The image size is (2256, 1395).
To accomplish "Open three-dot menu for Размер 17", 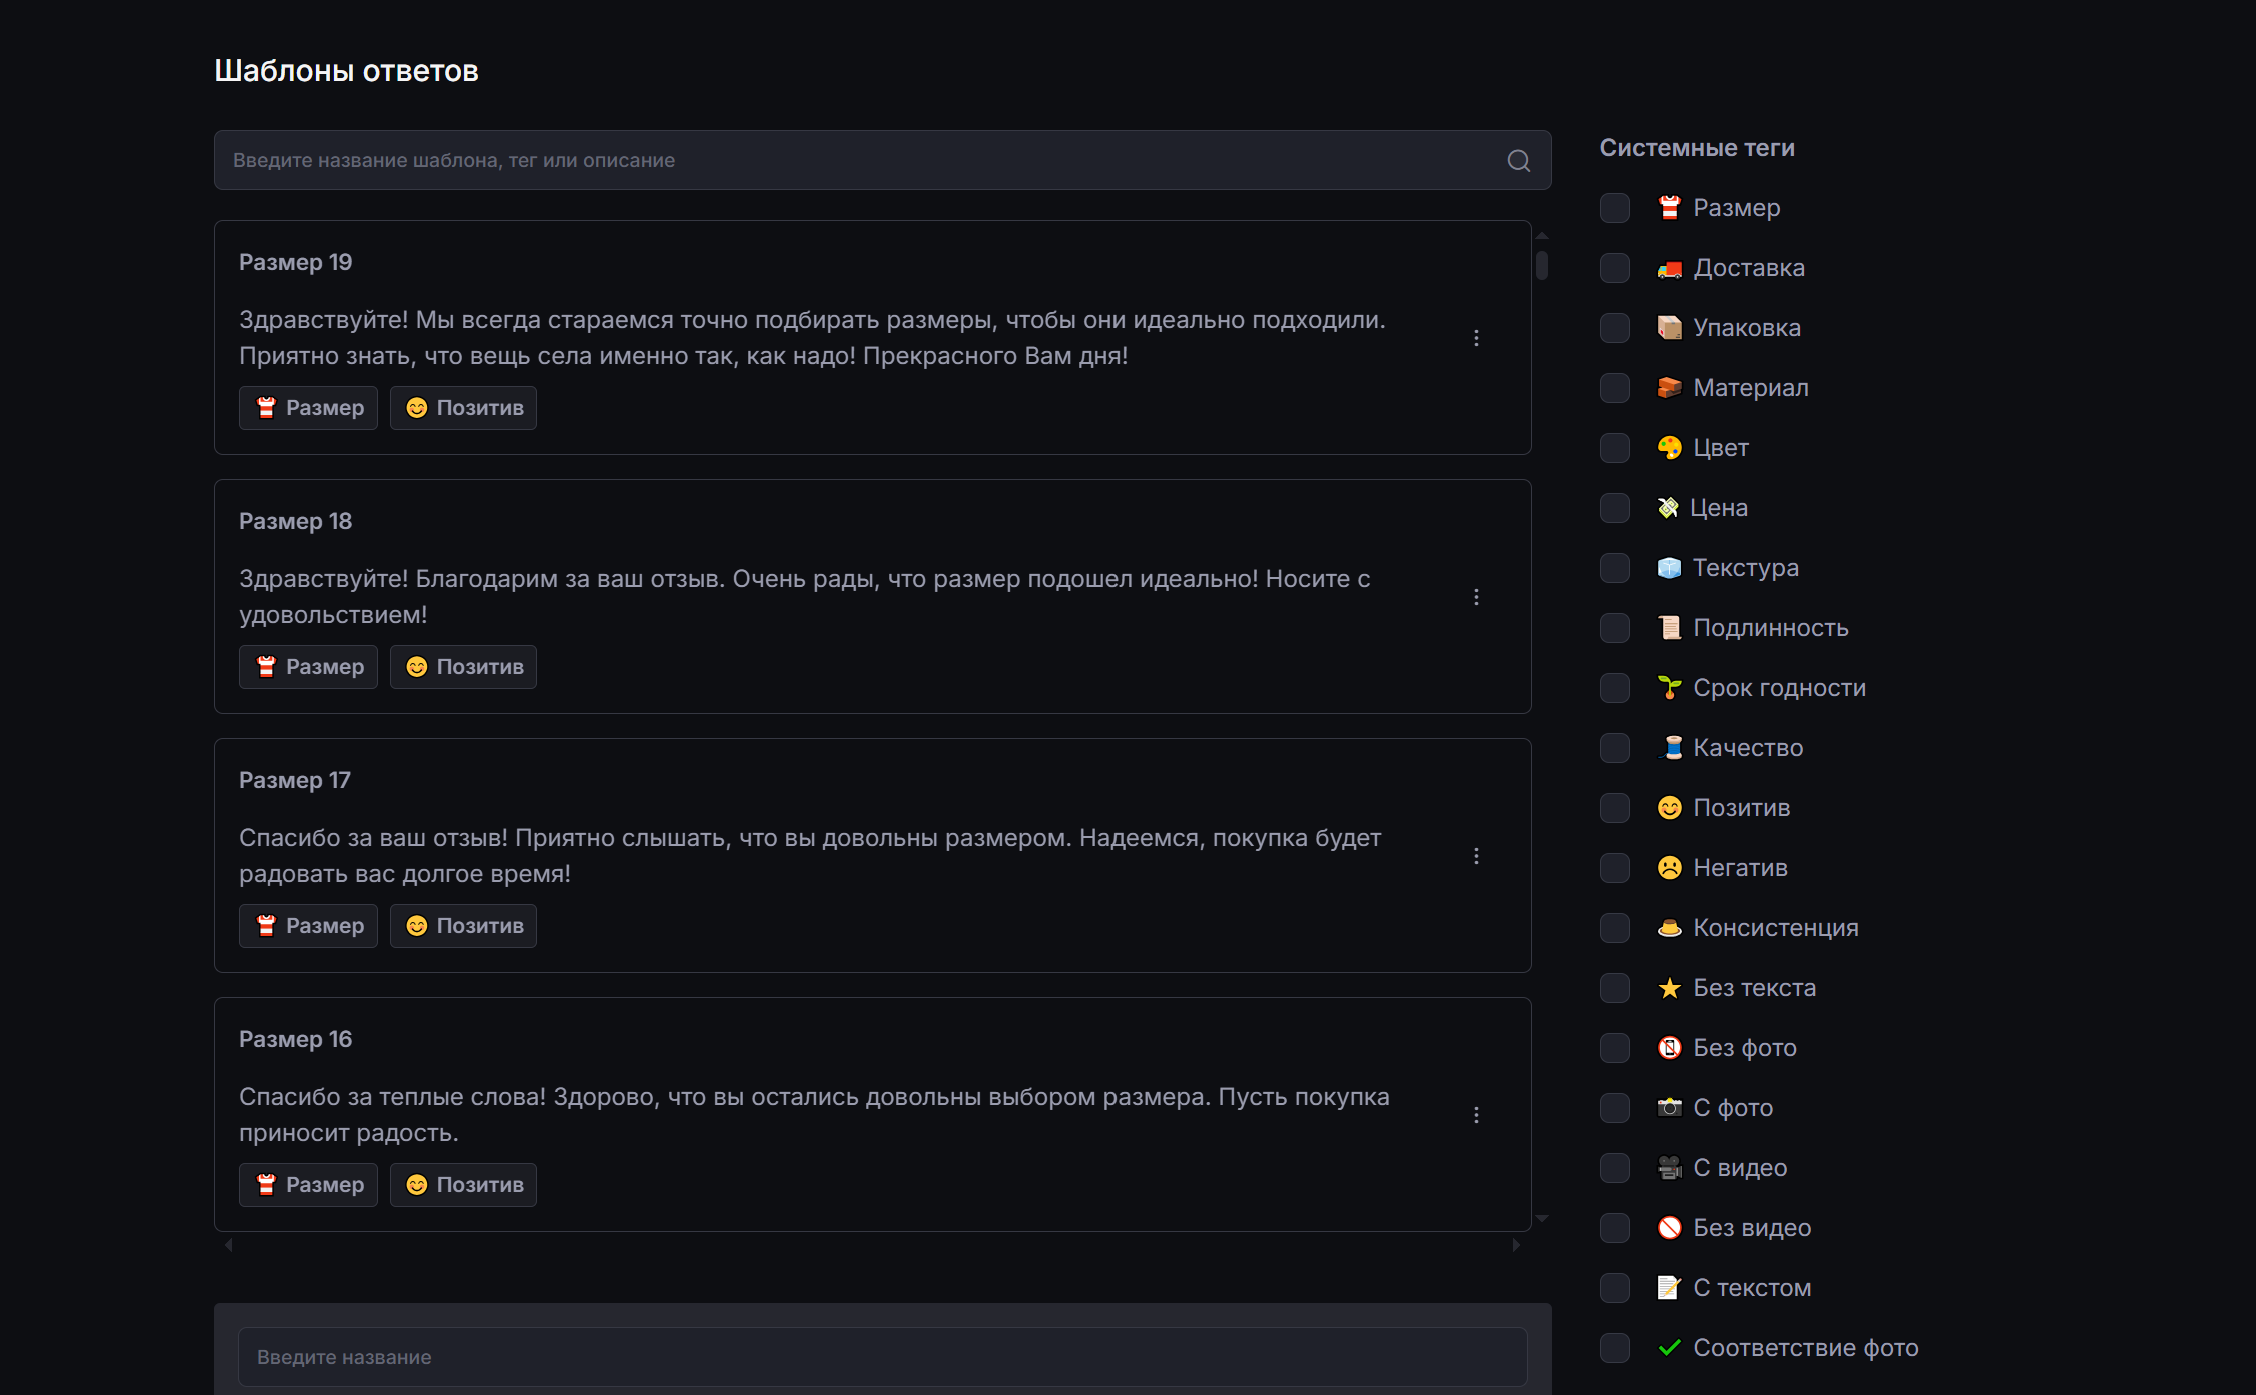I will [x=1476, y=856].
